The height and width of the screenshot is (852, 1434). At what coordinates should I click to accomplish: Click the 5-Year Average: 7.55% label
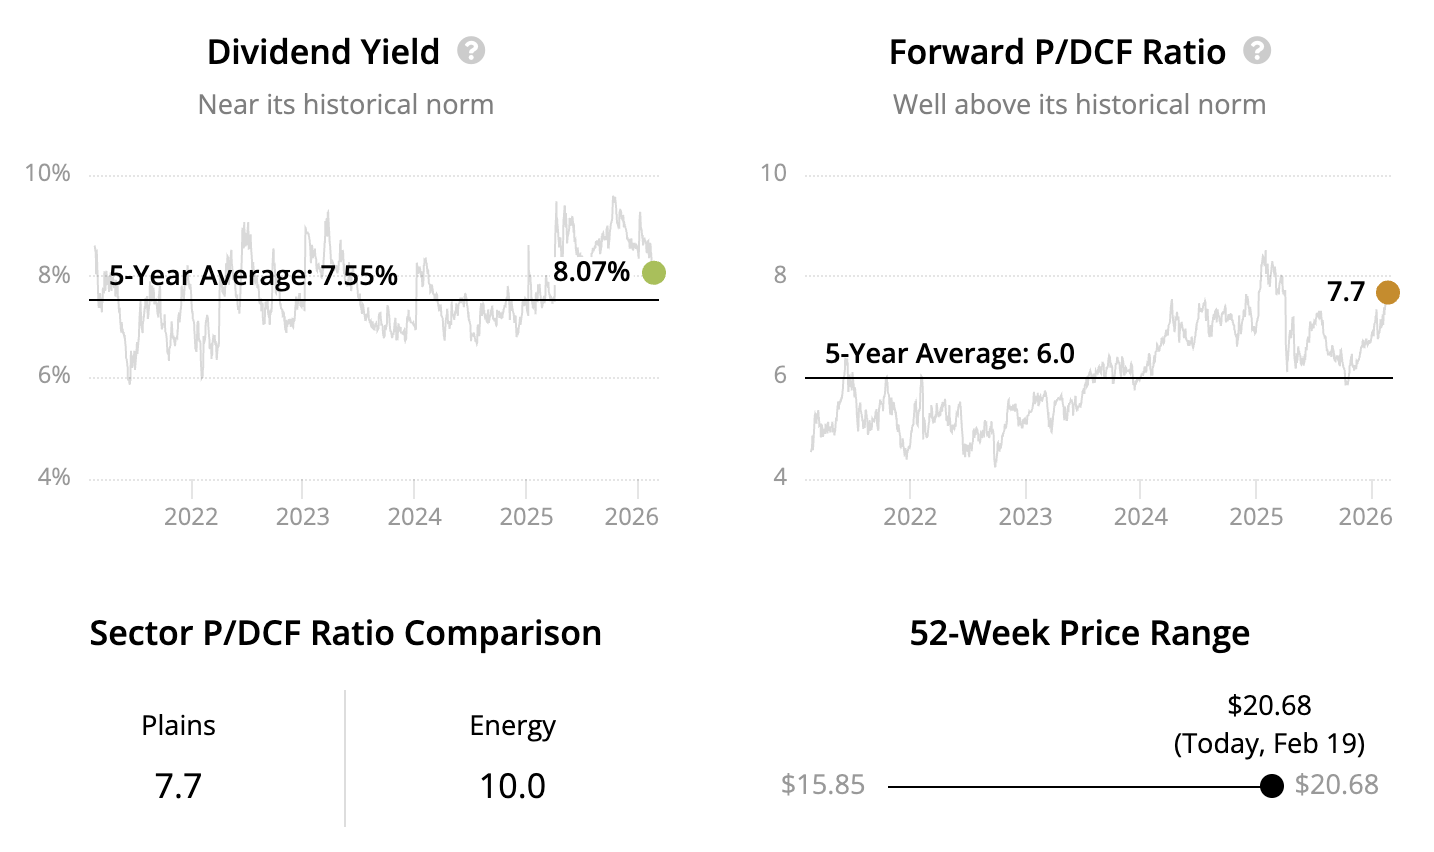coord(253,276)
